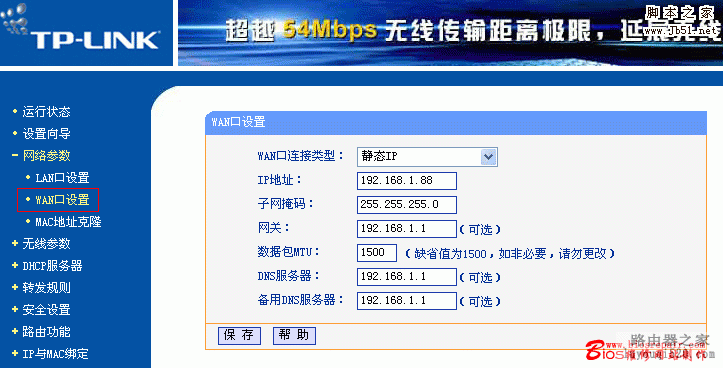Open the 运行状态 page
This screenshot has width=723, height=368.
[41, 112]
